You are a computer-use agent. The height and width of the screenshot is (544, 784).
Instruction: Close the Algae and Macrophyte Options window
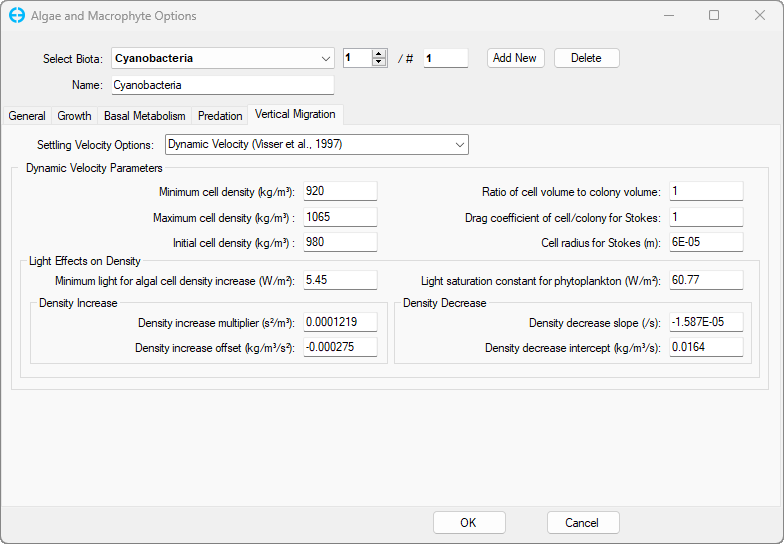pos(760,16)
